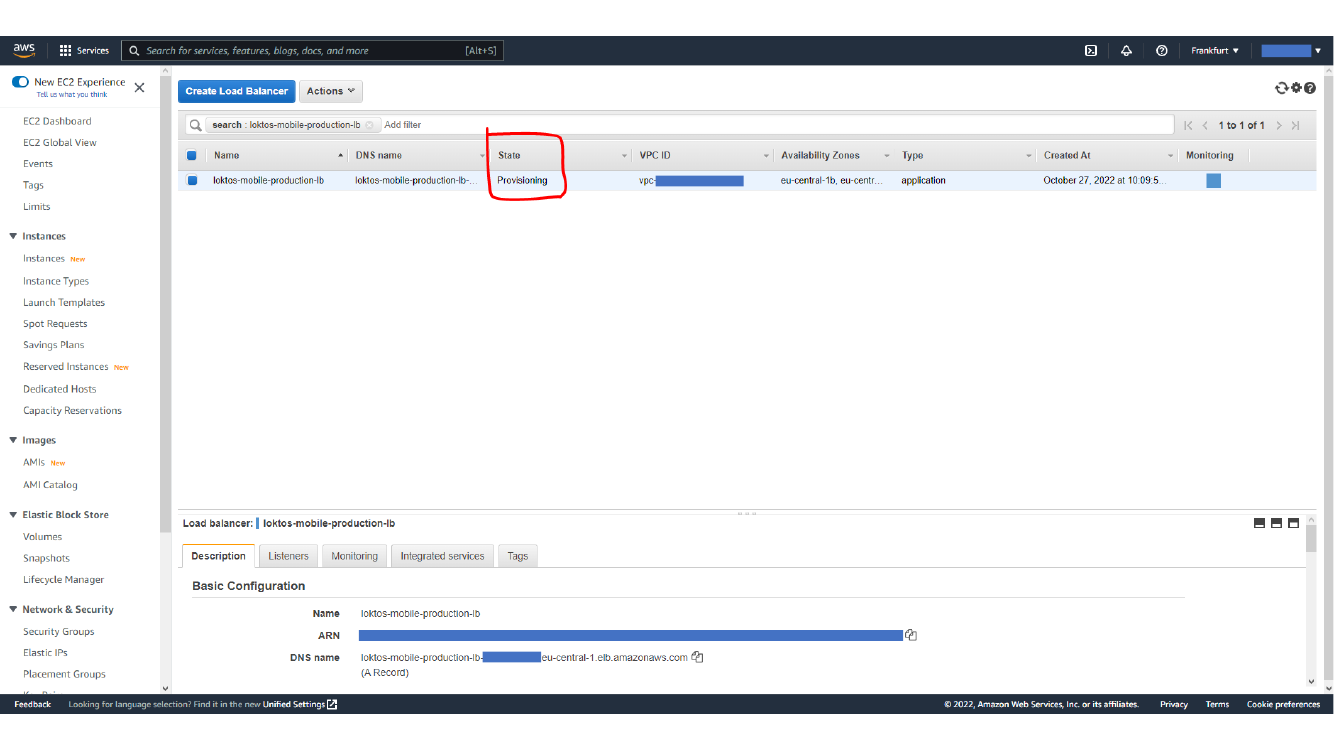The image size is (1334, 750).
Task: Open the Services grid menu
Action: (x=84, y=50)
